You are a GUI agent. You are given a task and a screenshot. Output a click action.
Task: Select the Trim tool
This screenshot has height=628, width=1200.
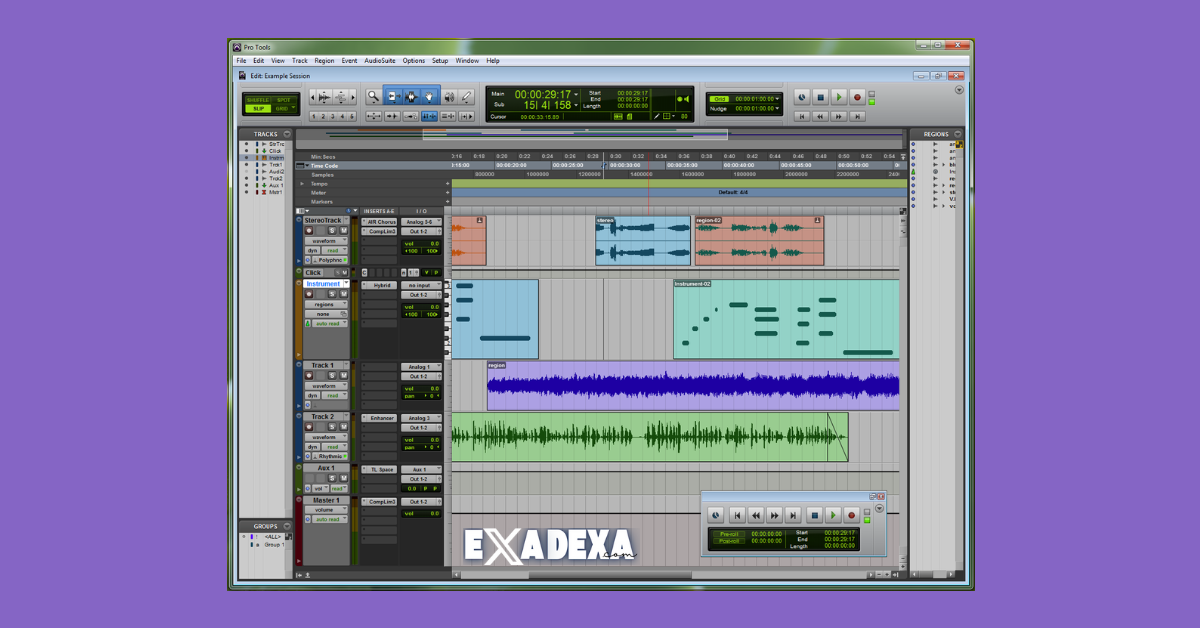click(x=393, y=96)
